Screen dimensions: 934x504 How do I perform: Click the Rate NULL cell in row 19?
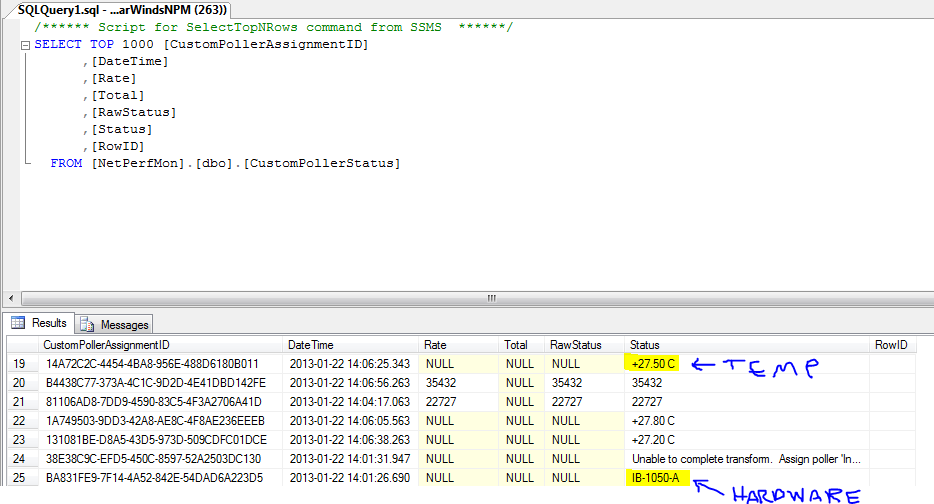tap(458, 364)
